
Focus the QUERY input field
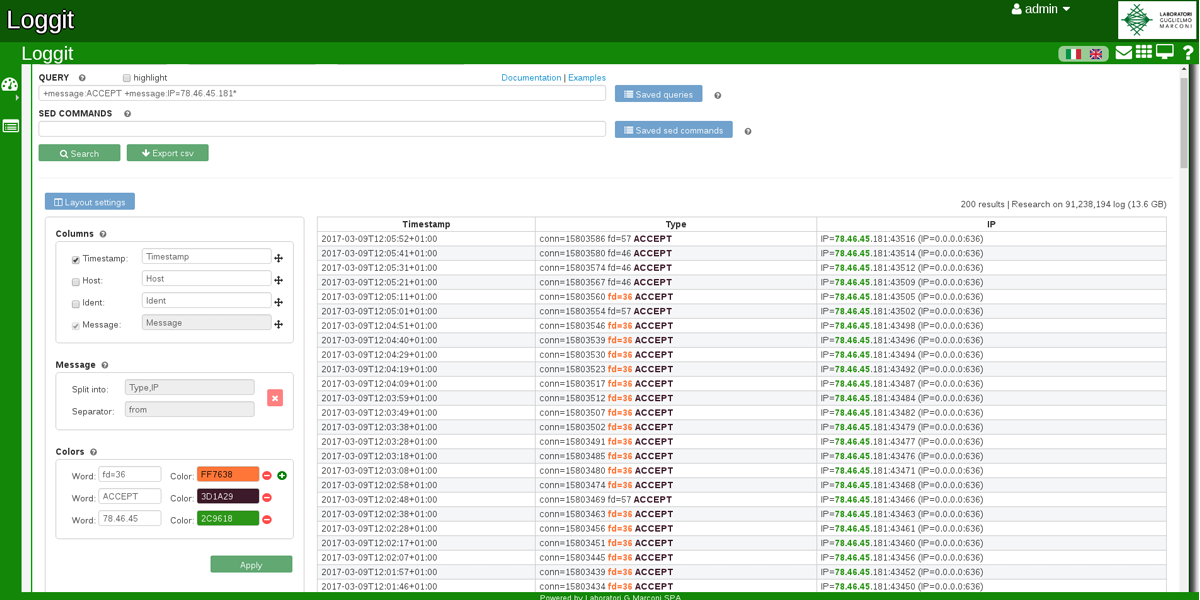tap(322, 93)
